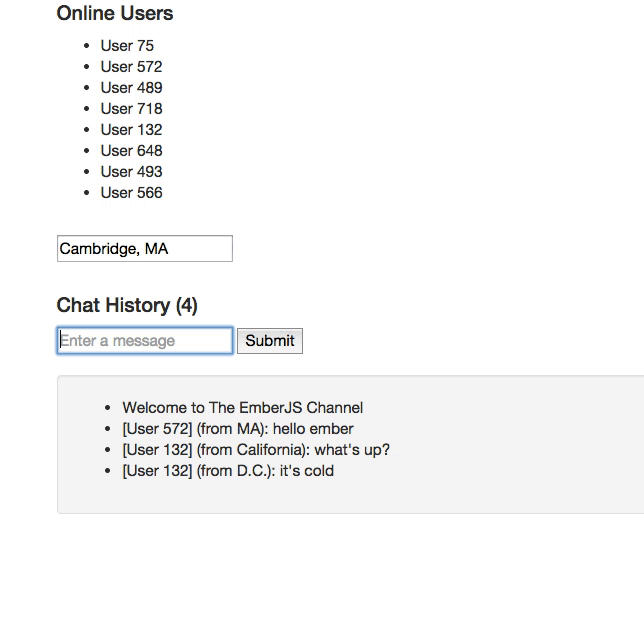644x630 pixels.
Task: Select User 75 in Online Users list
Action: pos(127,46)
